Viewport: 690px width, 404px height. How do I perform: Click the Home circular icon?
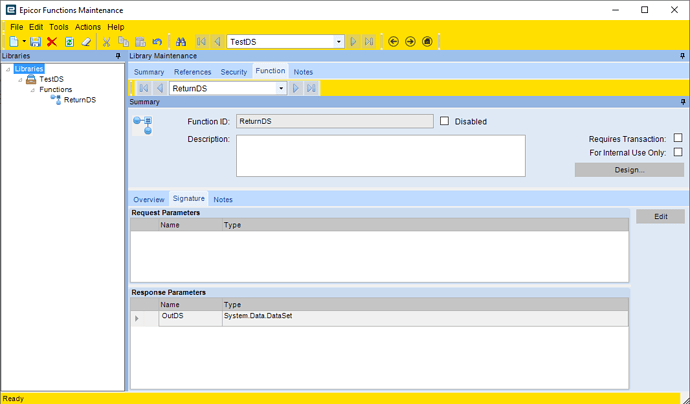tap(427, 42)
